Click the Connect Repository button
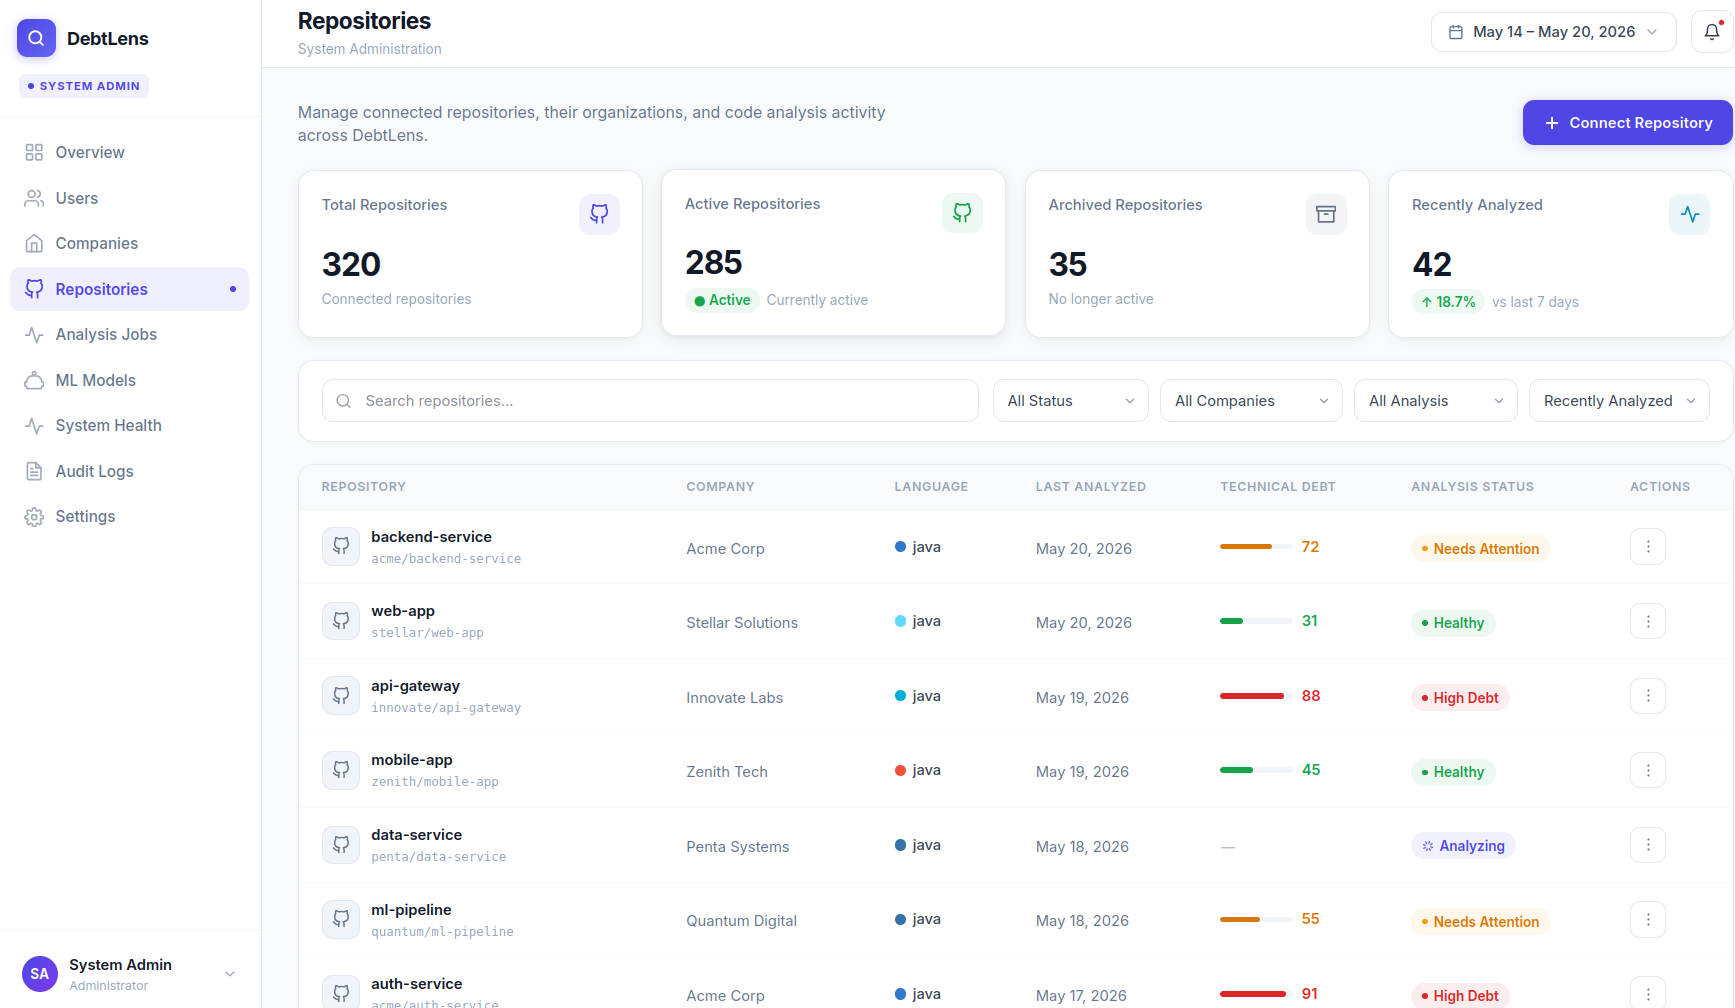This screenshot has height=1008, width=1735. pyautogui.click(x=1628, y=123)
